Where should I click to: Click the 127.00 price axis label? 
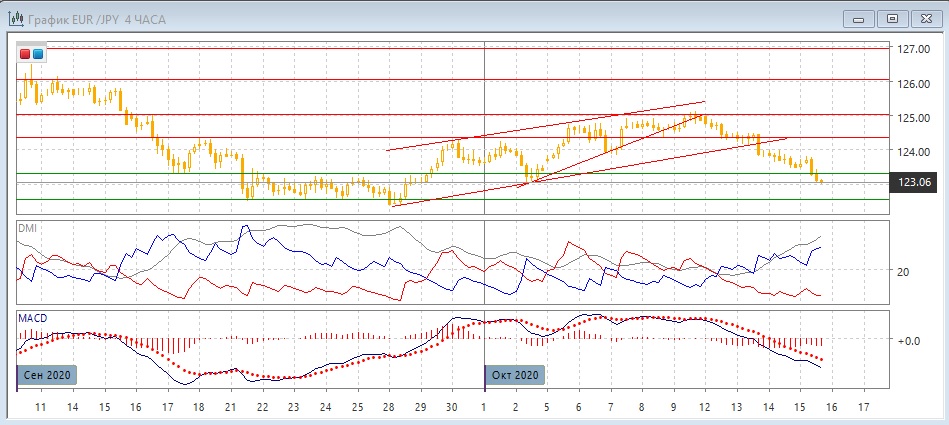pyautogui.click(x=914, y=49)
